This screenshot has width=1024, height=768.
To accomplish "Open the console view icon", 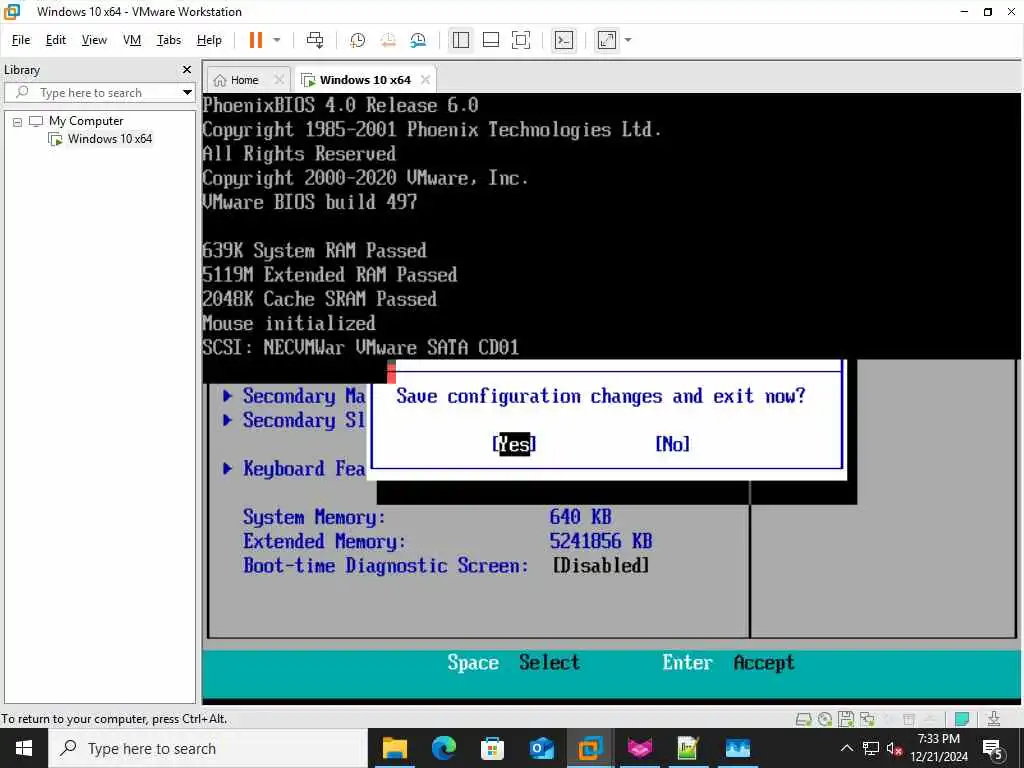I will 564,40.
